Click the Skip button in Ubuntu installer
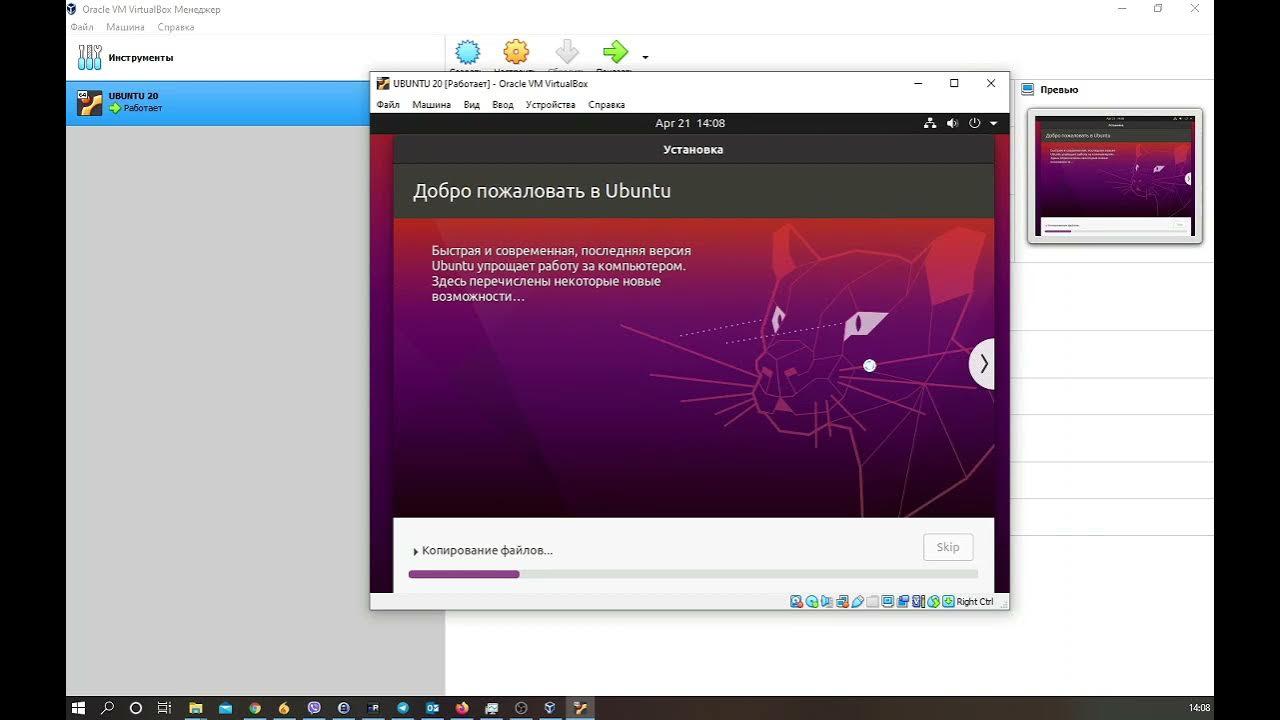 [948, 547]
